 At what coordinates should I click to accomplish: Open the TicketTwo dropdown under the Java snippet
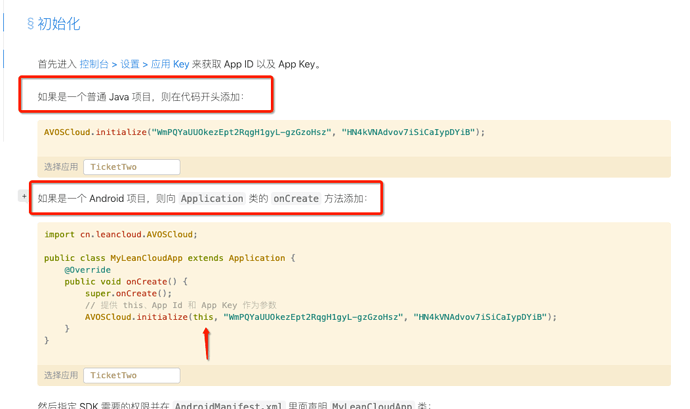coord(132,167)
